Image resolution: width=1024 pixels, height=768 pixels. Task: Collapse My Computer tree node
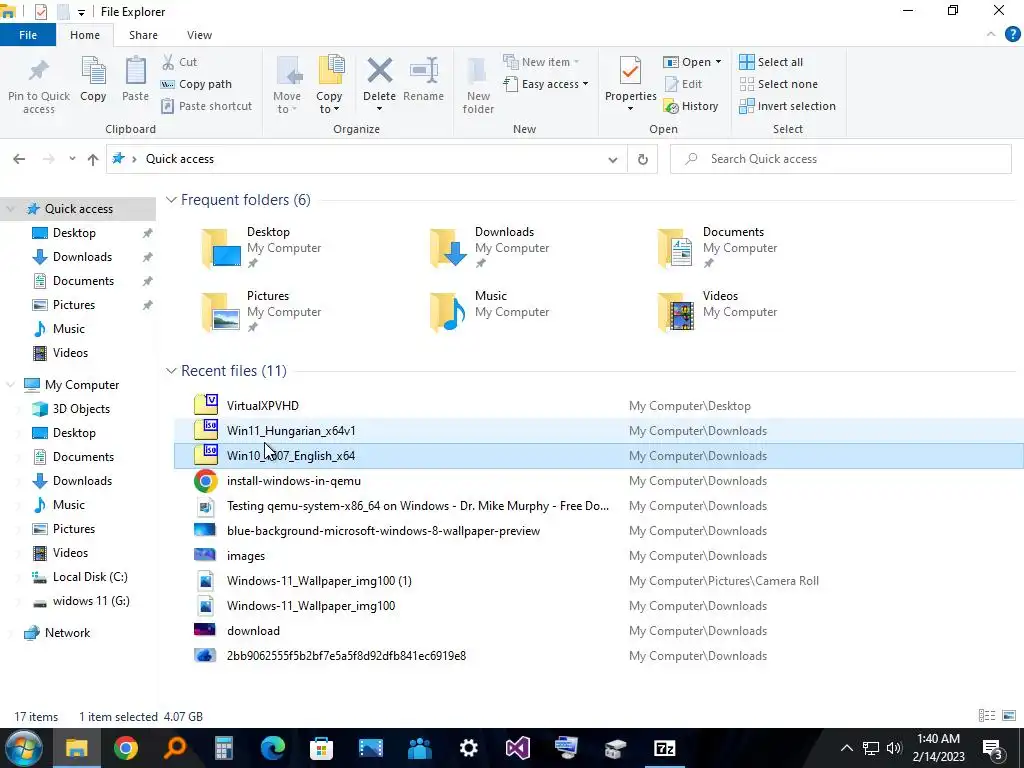pos(10,385)
